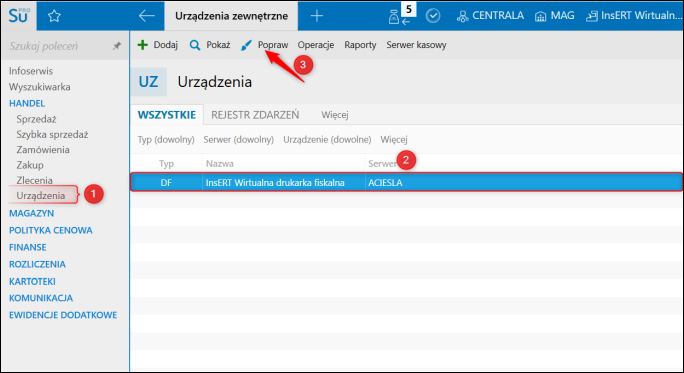Click the CENTRALA label in header
Screen dimensions: 684x373
498,16
